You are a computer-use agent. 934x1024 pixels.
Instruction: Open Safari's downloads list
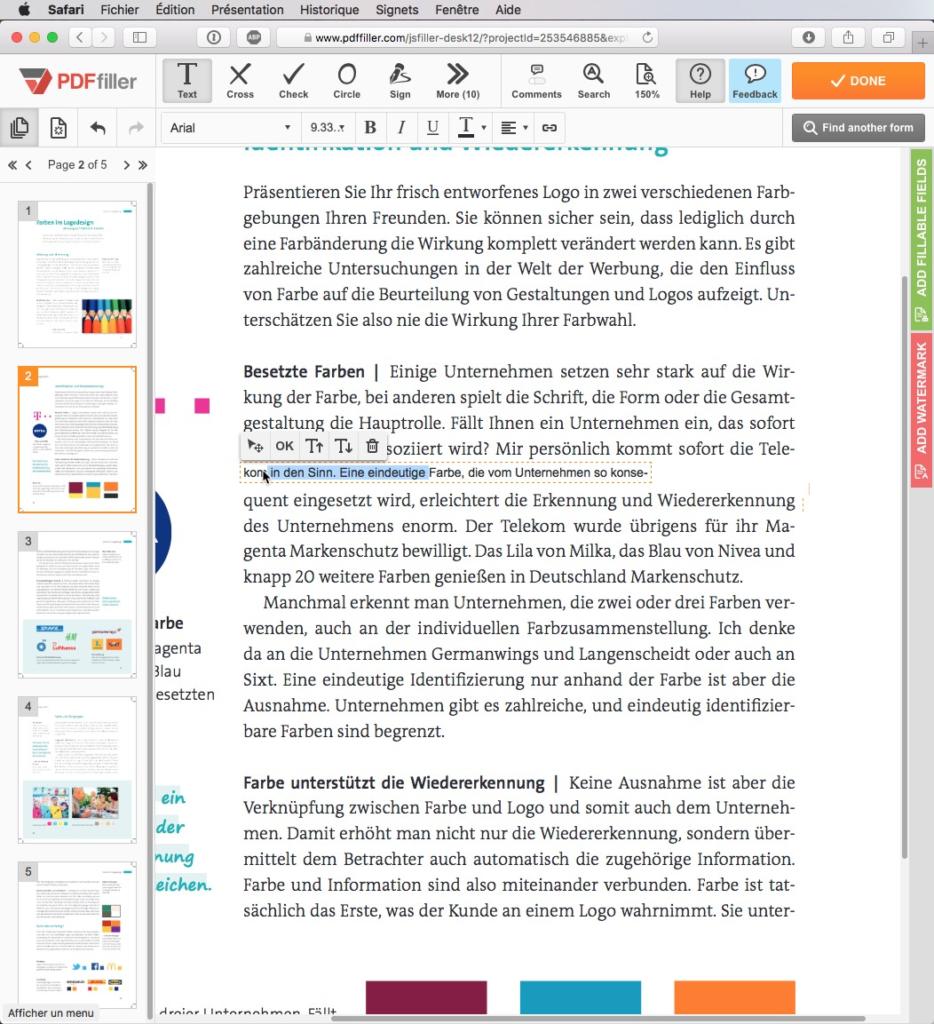[x=809, y=37]
